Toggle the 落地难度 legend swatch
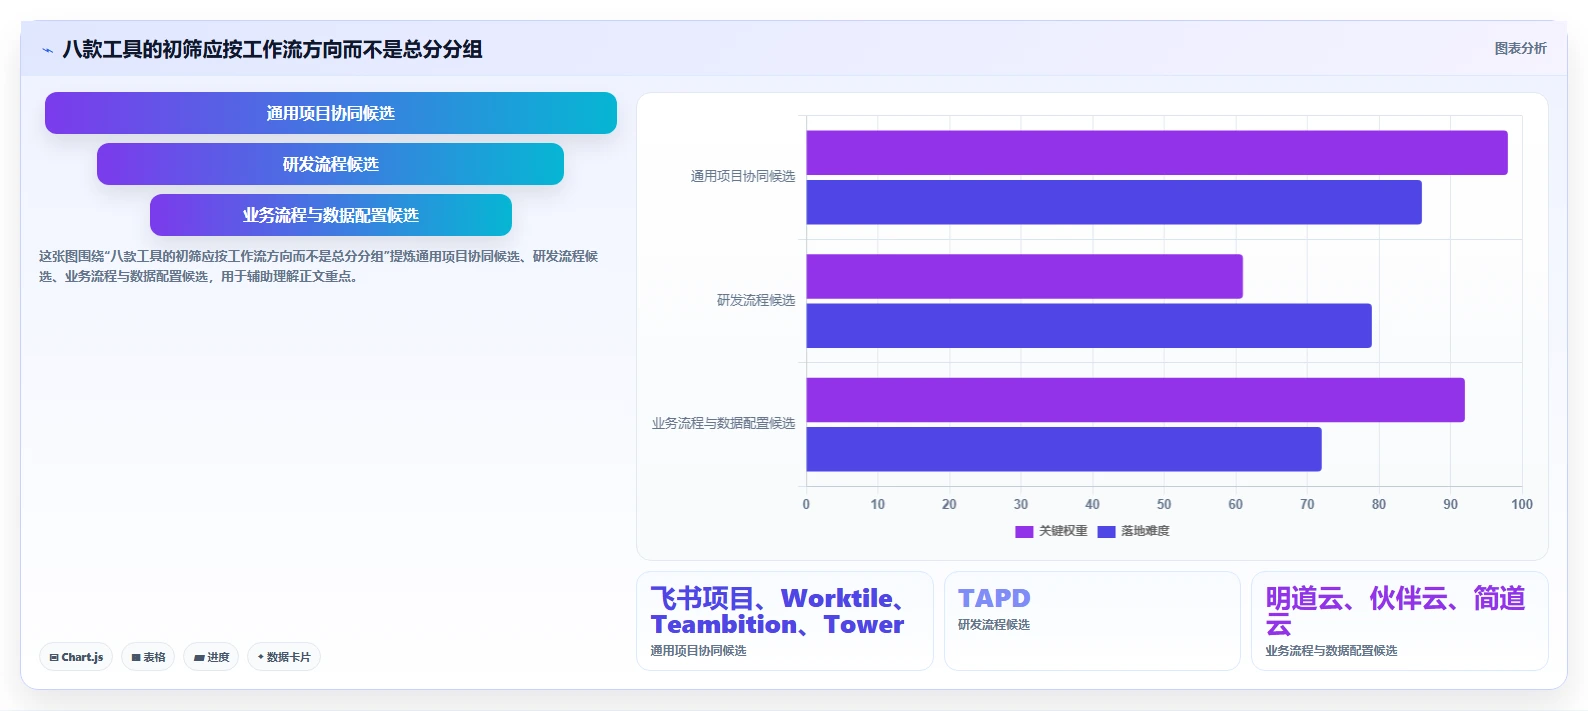The width and height of the screenshot is (1588, 711). 1106,531
